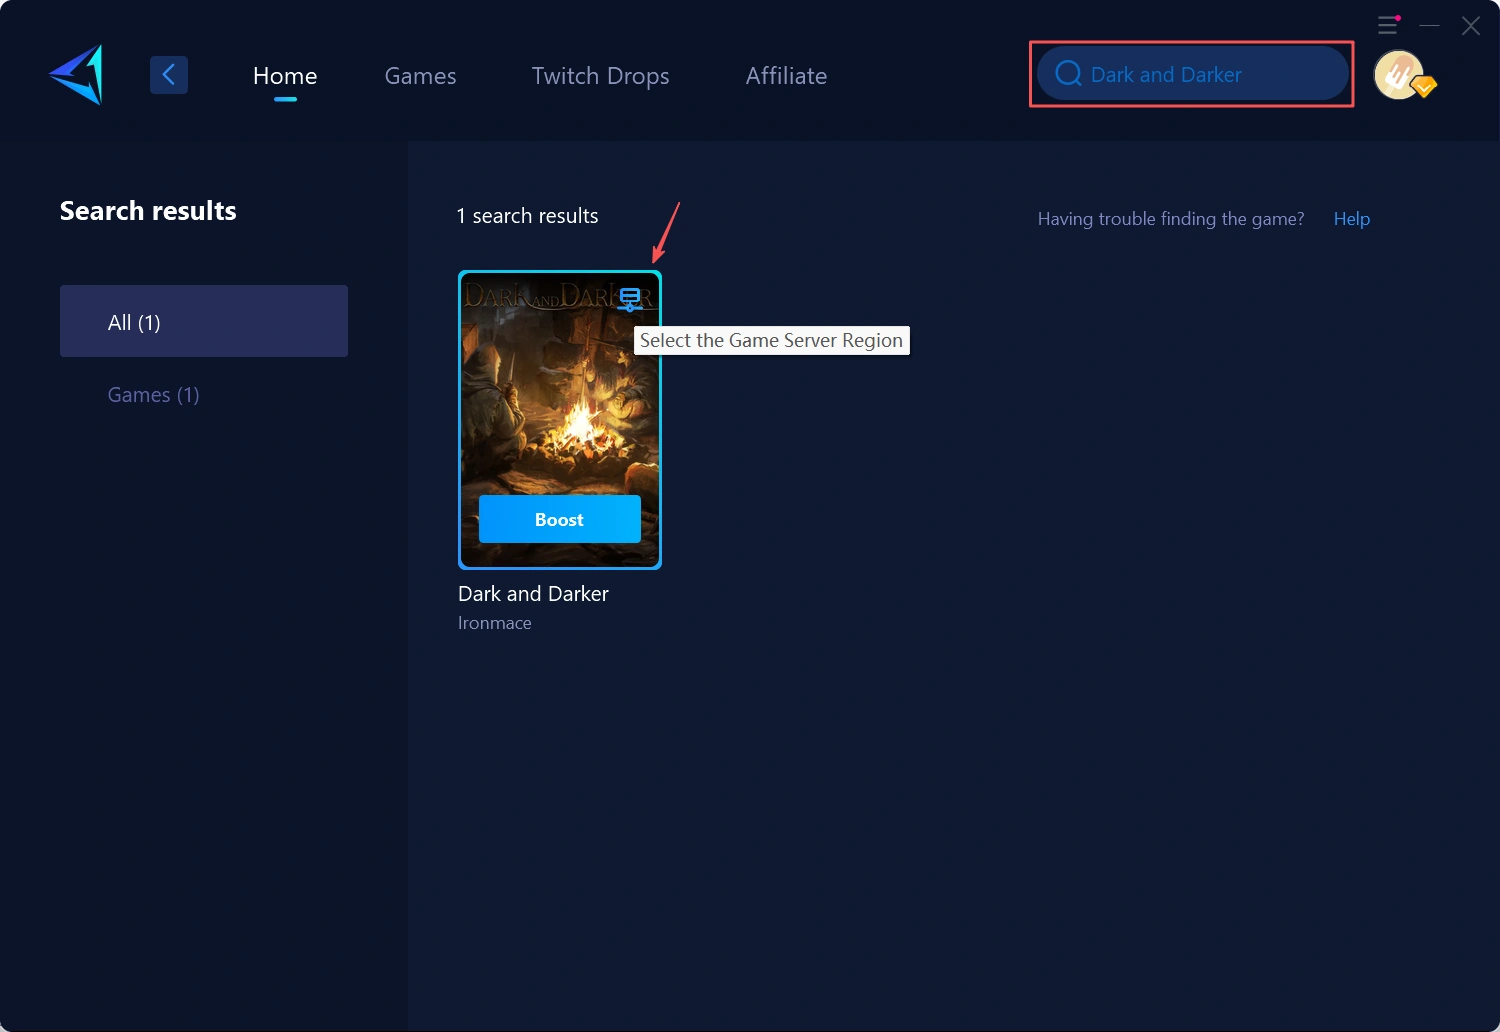Close the booster application window
This screenshot has height=1032, width=1500.
[x=1470, y=26]
